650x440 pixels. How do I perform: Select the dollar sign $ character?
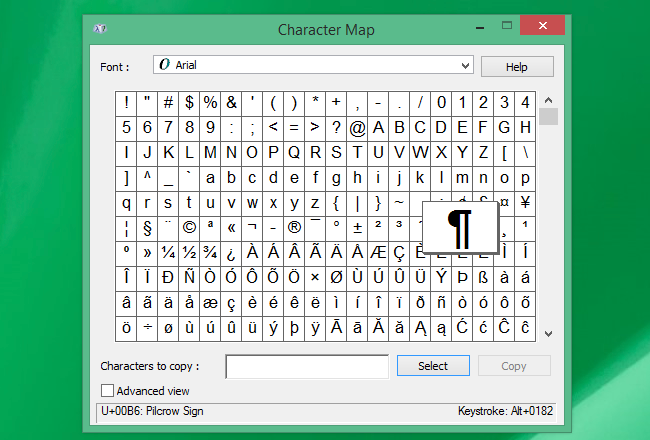[189, 102]
